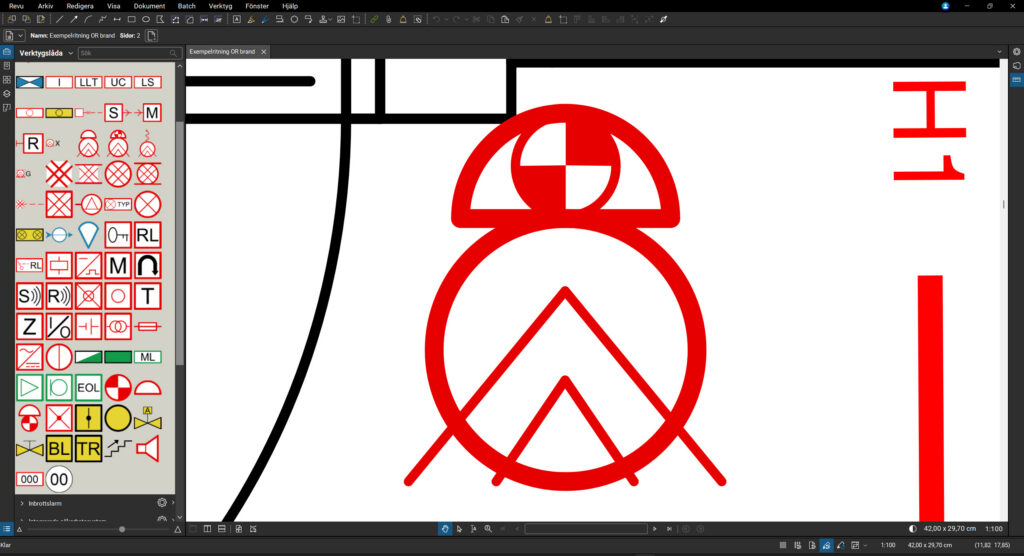1024x556 pixels.
Task: Open the Dokument menu
Action: click(150, 6)
